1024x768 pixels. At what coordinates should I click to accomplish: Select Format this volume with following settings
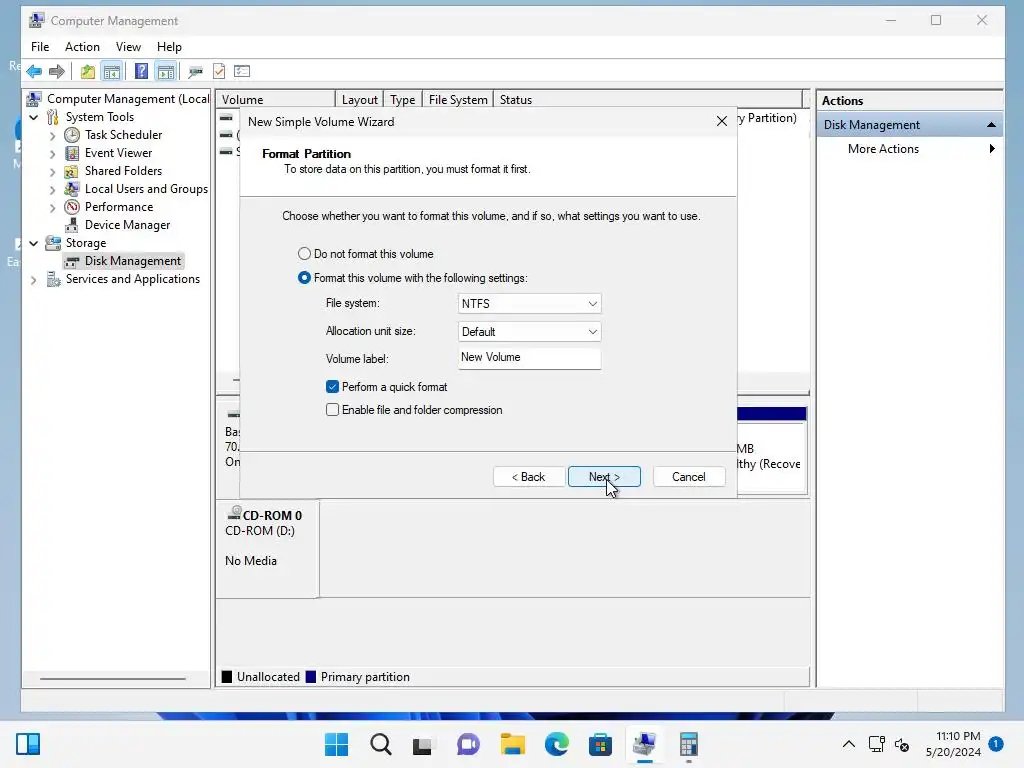[304, 278]
